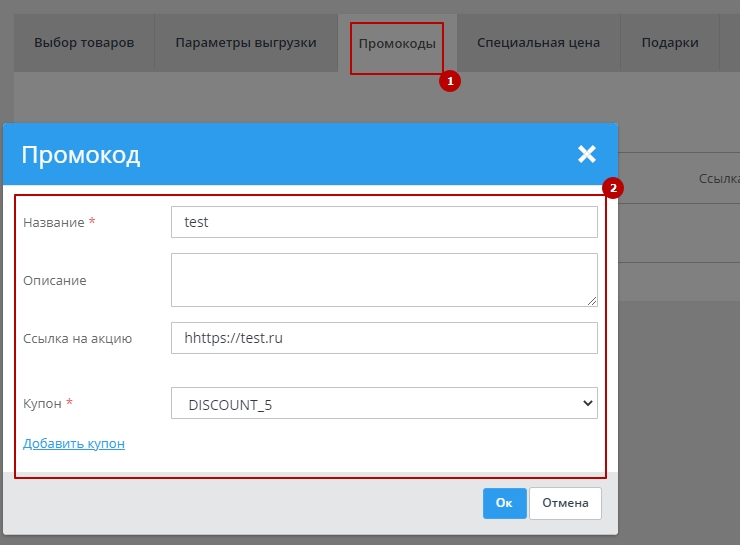Image resolution: width=740 pixels, height=545 pixels.
Task: Click the Название field label
Action: coord(54,222)
